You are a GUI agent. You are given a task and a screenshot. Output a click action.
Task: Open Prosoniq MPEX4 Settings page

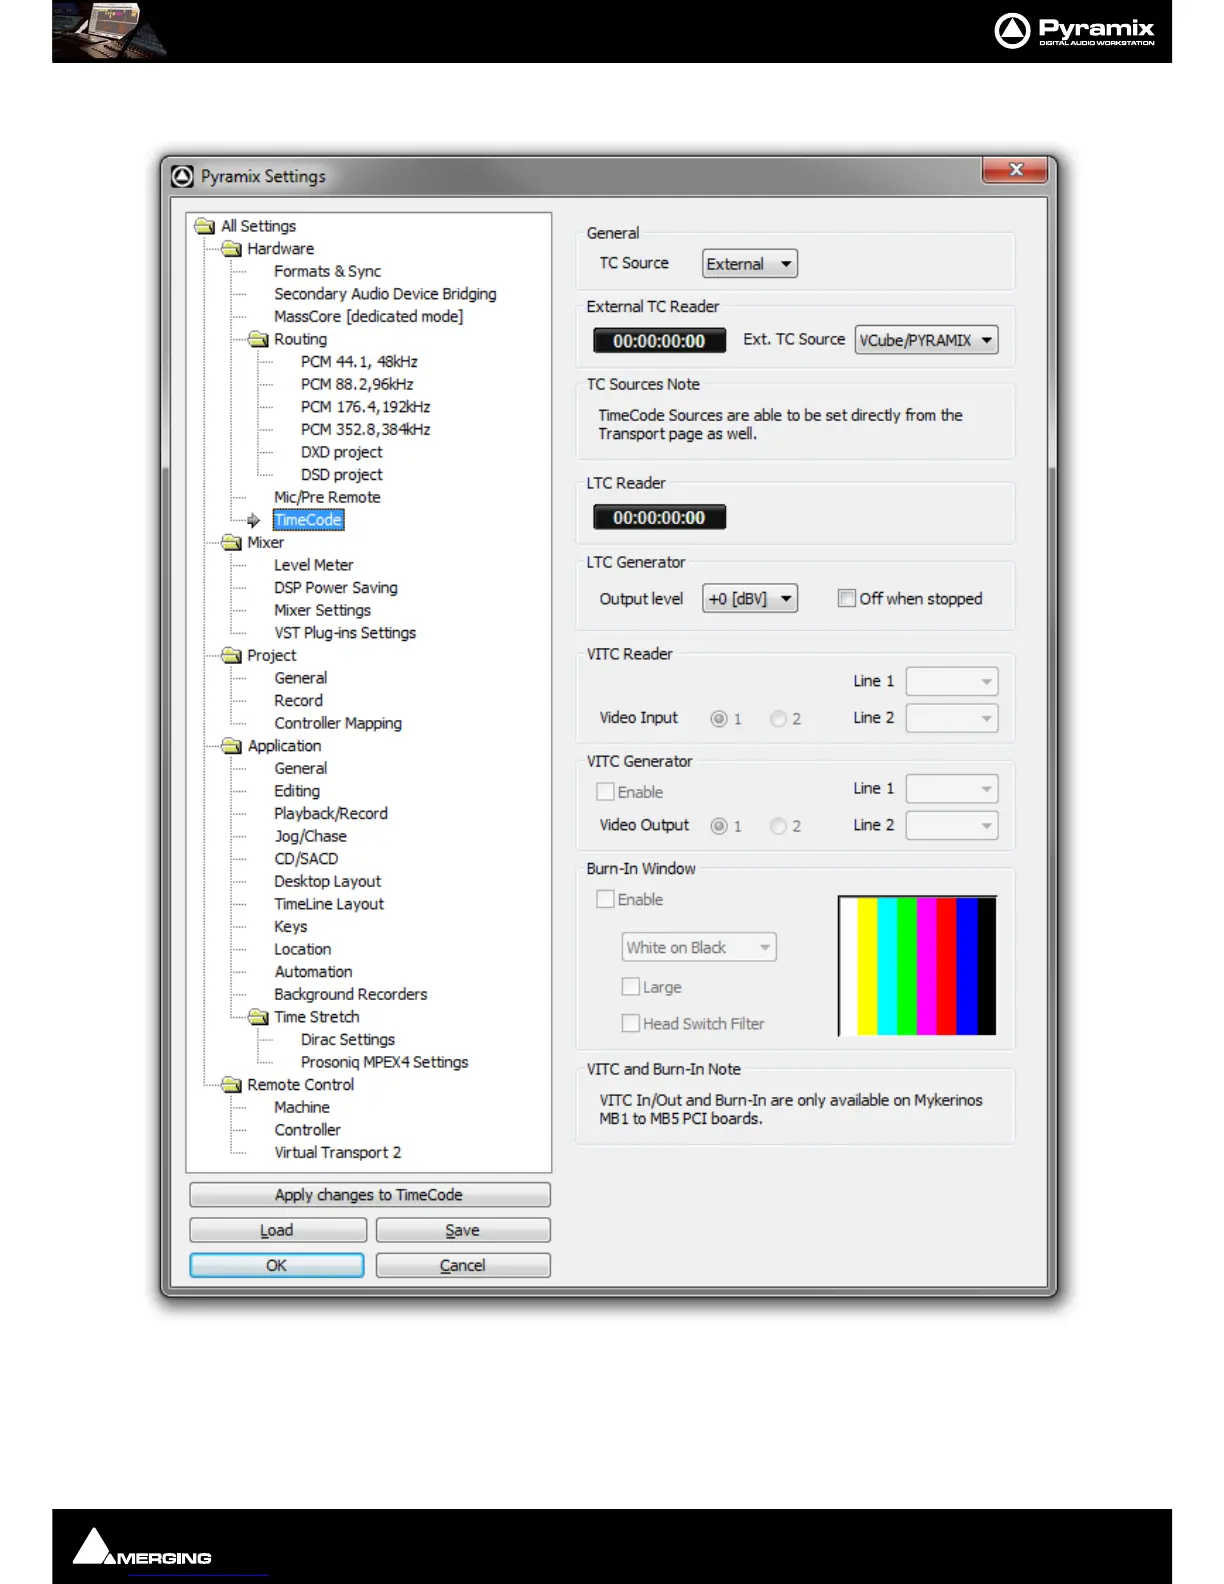[384, 1062]
